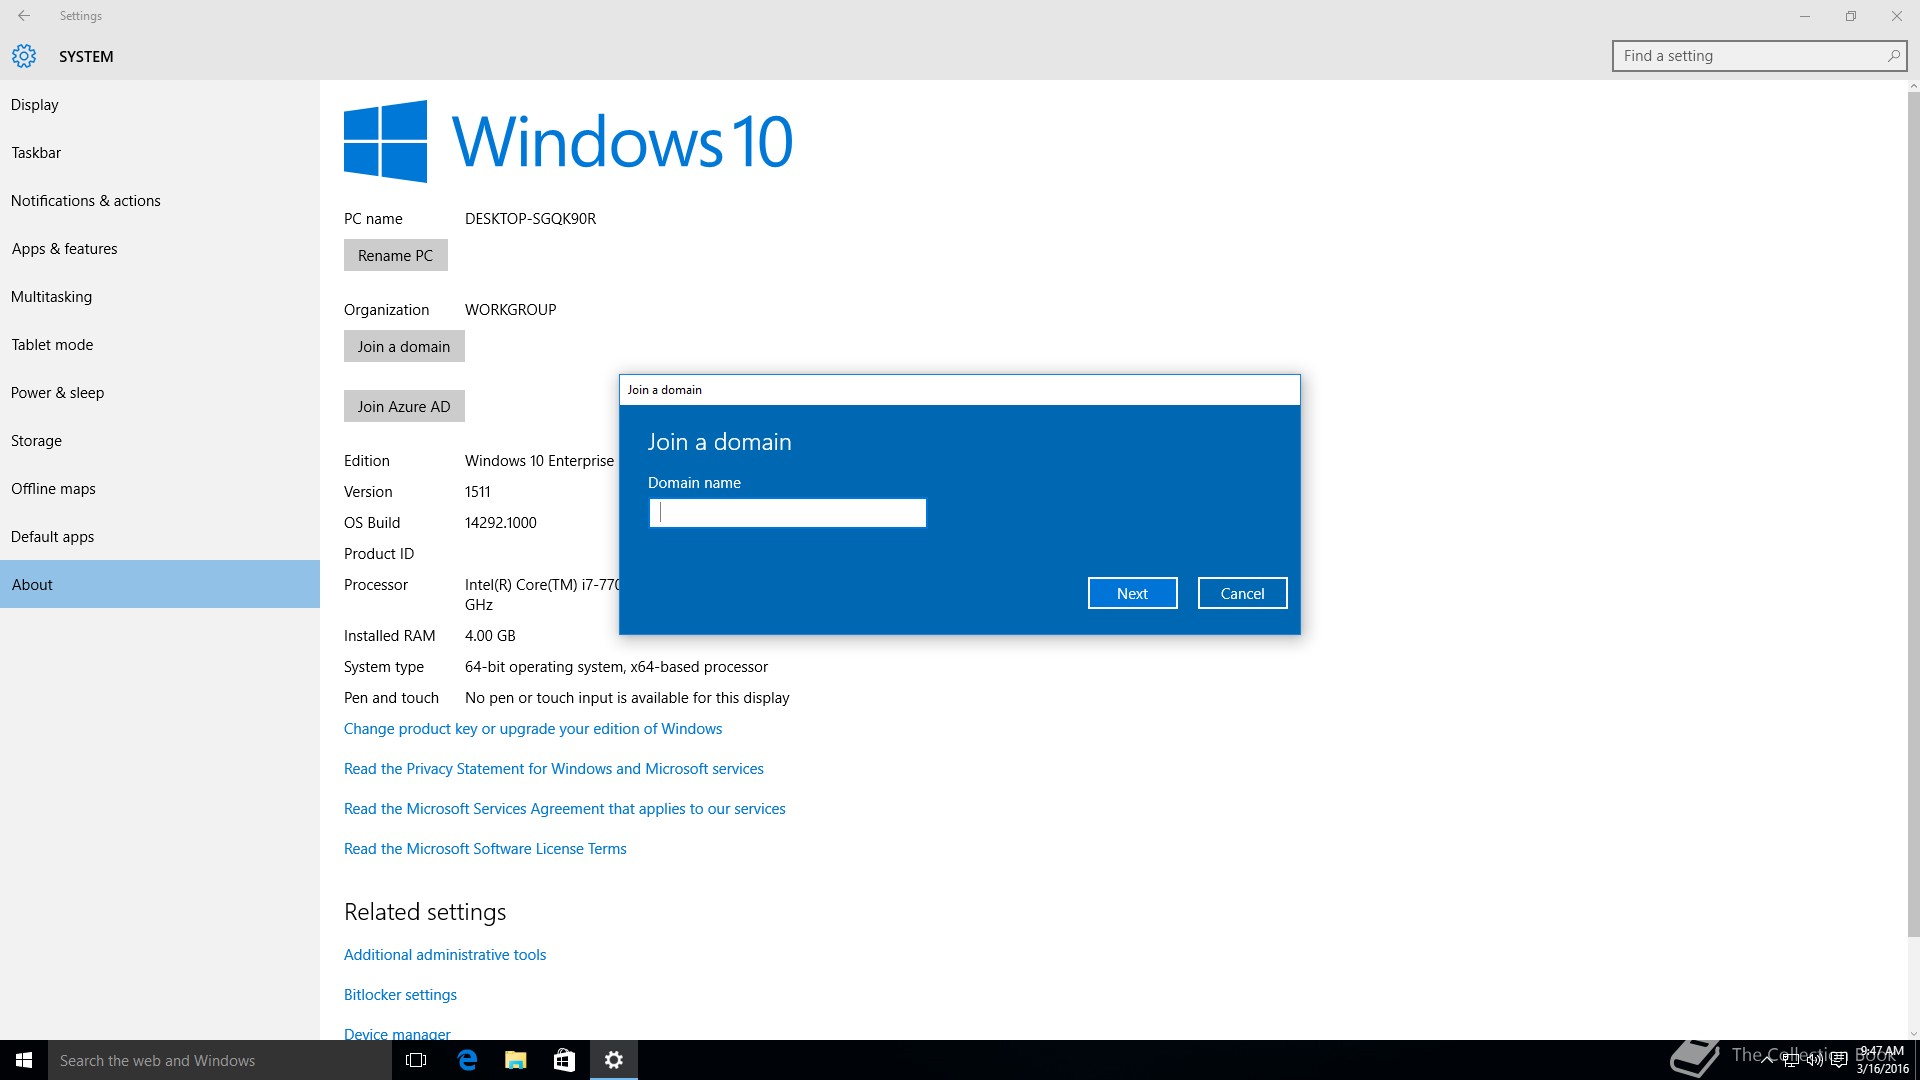Select the About page
This screenshot has height=1080, width=1920.
pos(160,584)
